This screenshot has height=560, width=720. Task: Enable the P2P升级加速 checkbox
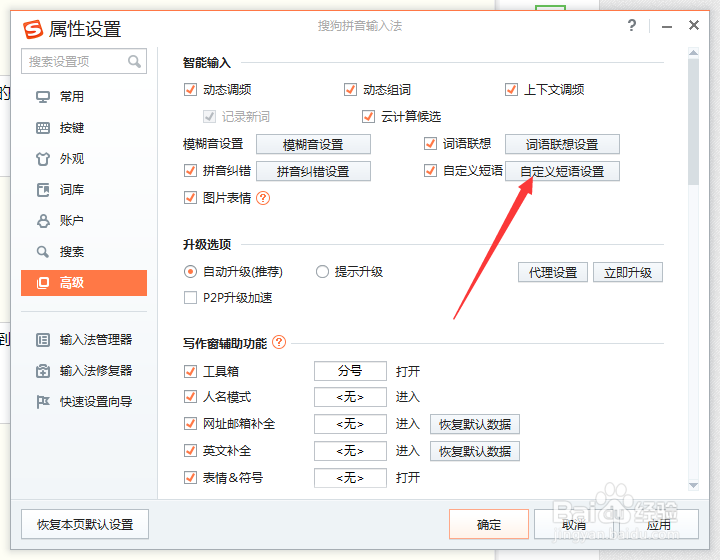(190, 298)
